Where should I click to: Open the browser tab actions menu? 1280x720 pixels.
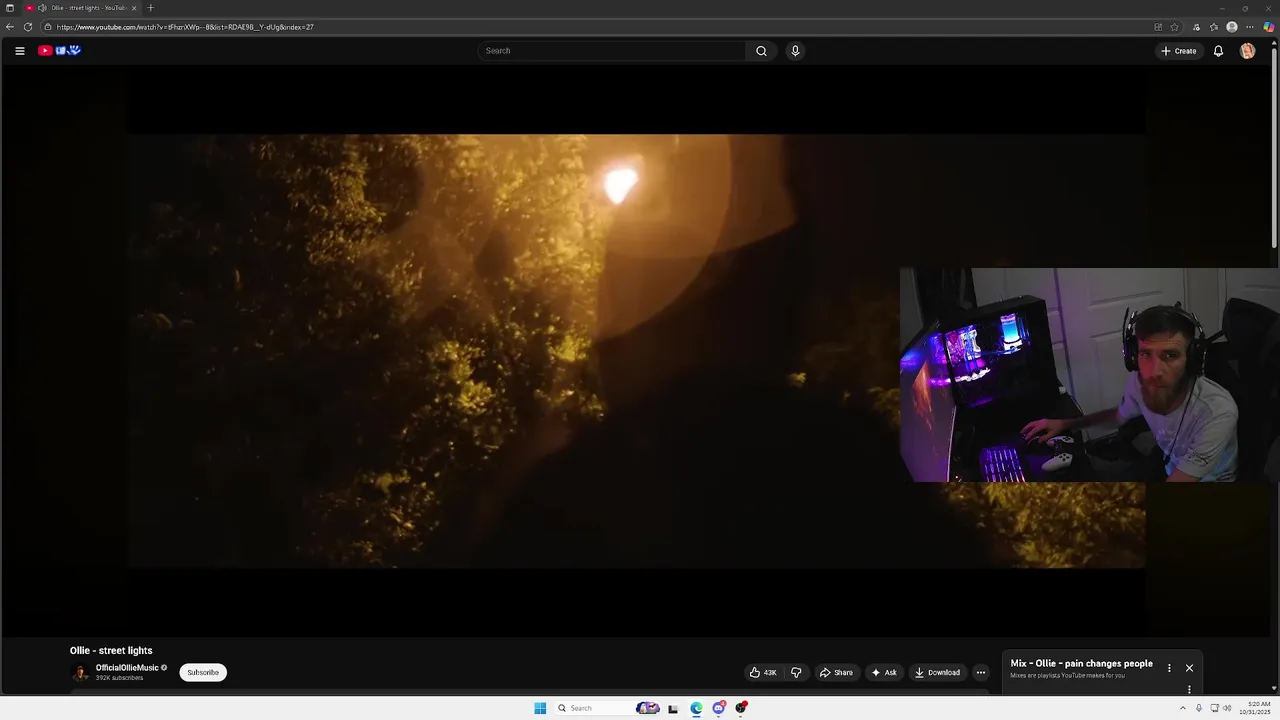(10, 8)
